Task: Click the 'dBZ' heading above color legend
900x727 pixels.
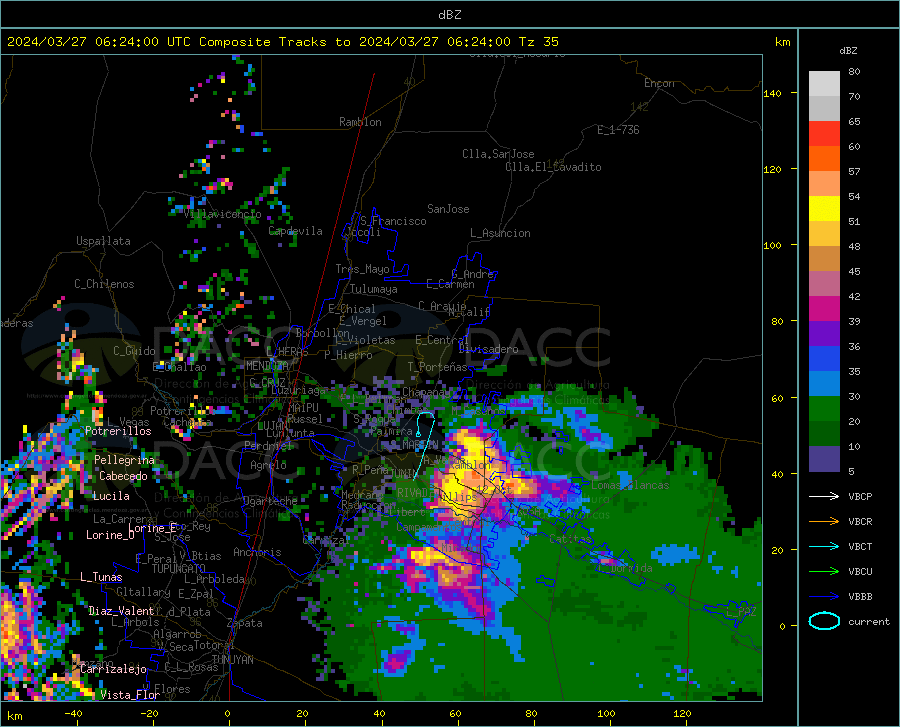Action: 848,50
